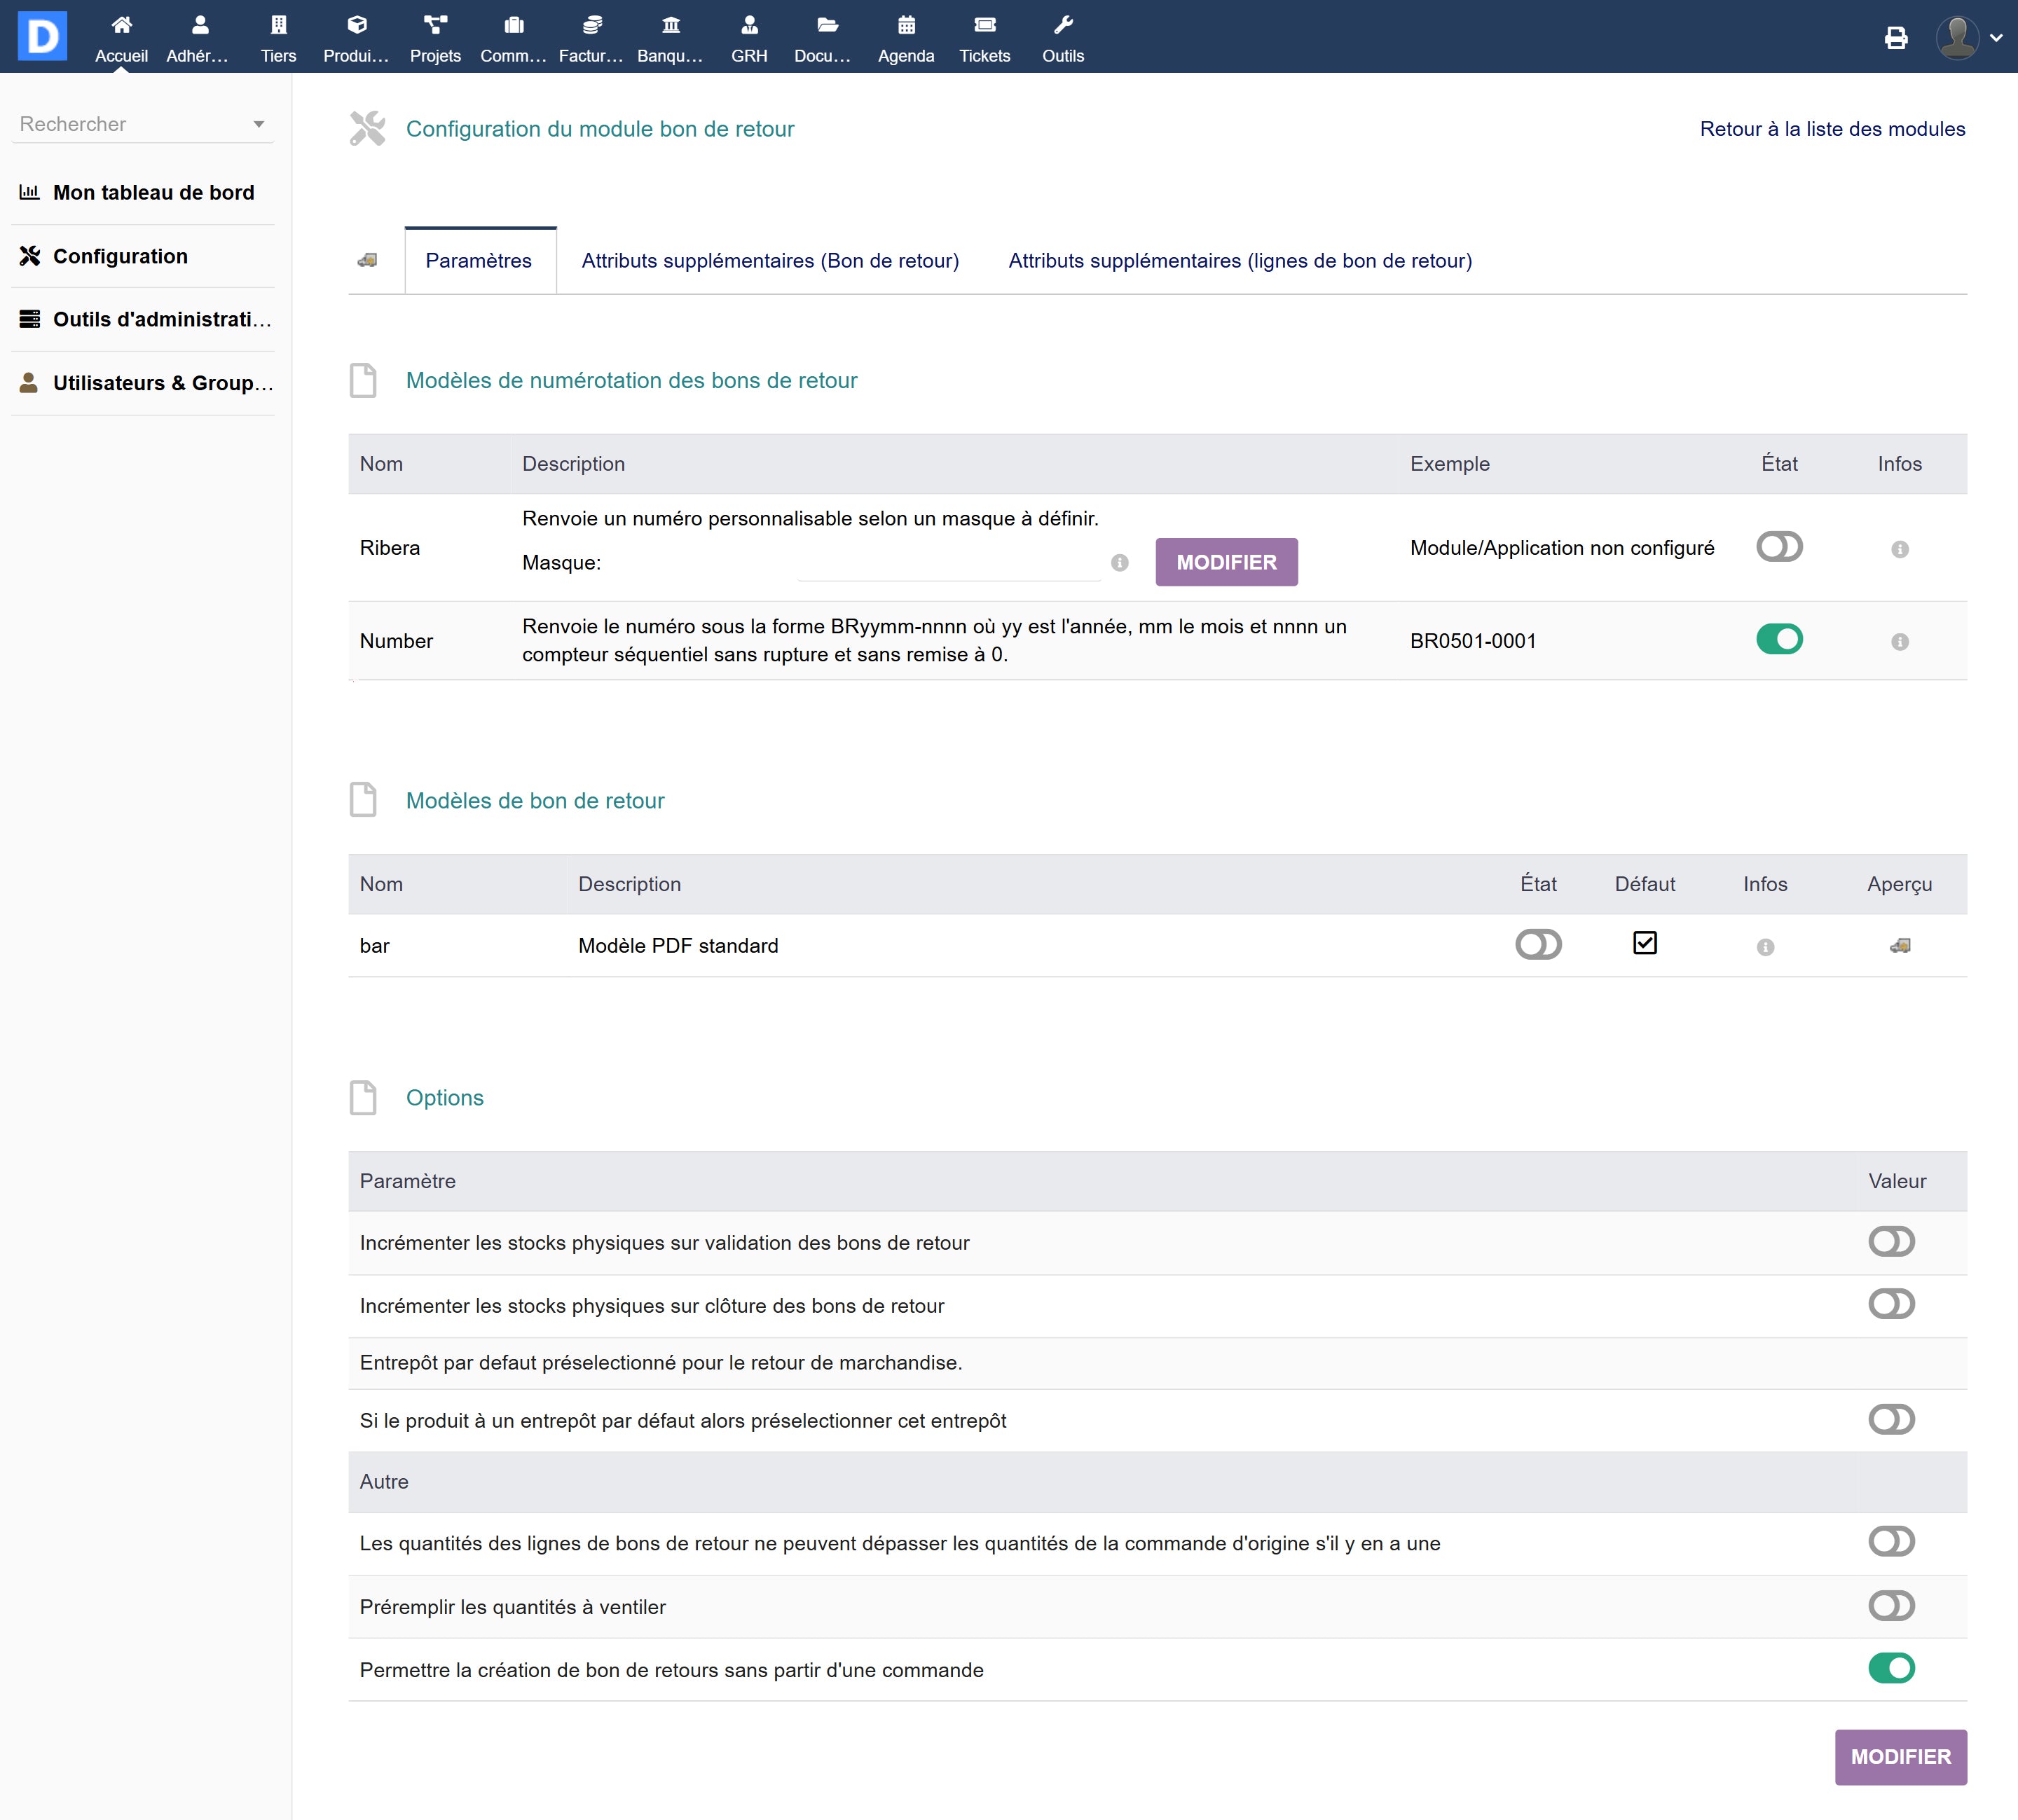2018x1820 pixels.
Task: Switch to Attributs supplémentaires (Bon de retour) tab
Action: coord(769,261)
